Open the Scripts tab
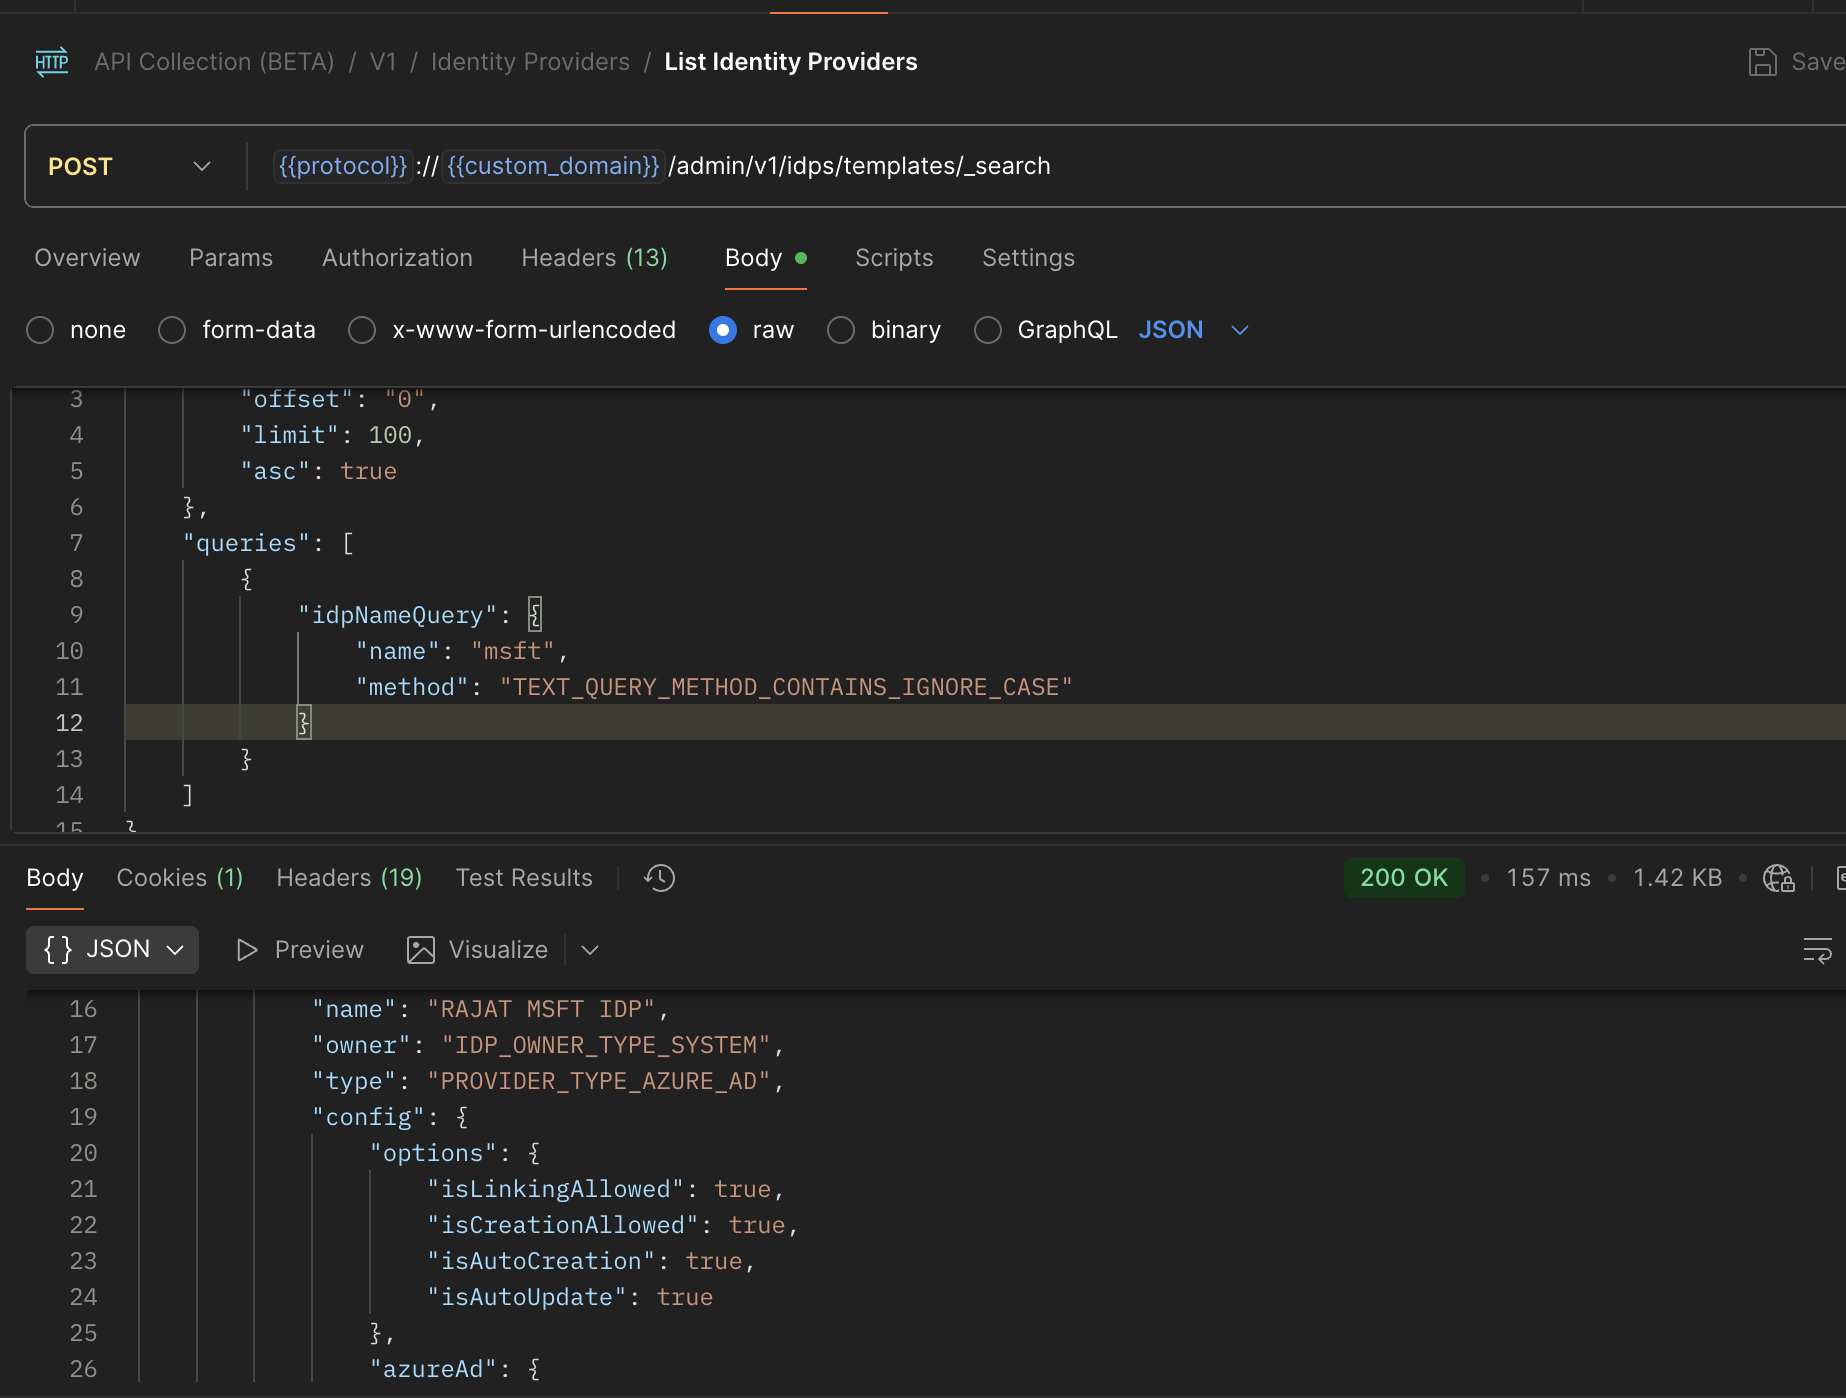Screen dimensions: 1846x1398 pos(894,258)
